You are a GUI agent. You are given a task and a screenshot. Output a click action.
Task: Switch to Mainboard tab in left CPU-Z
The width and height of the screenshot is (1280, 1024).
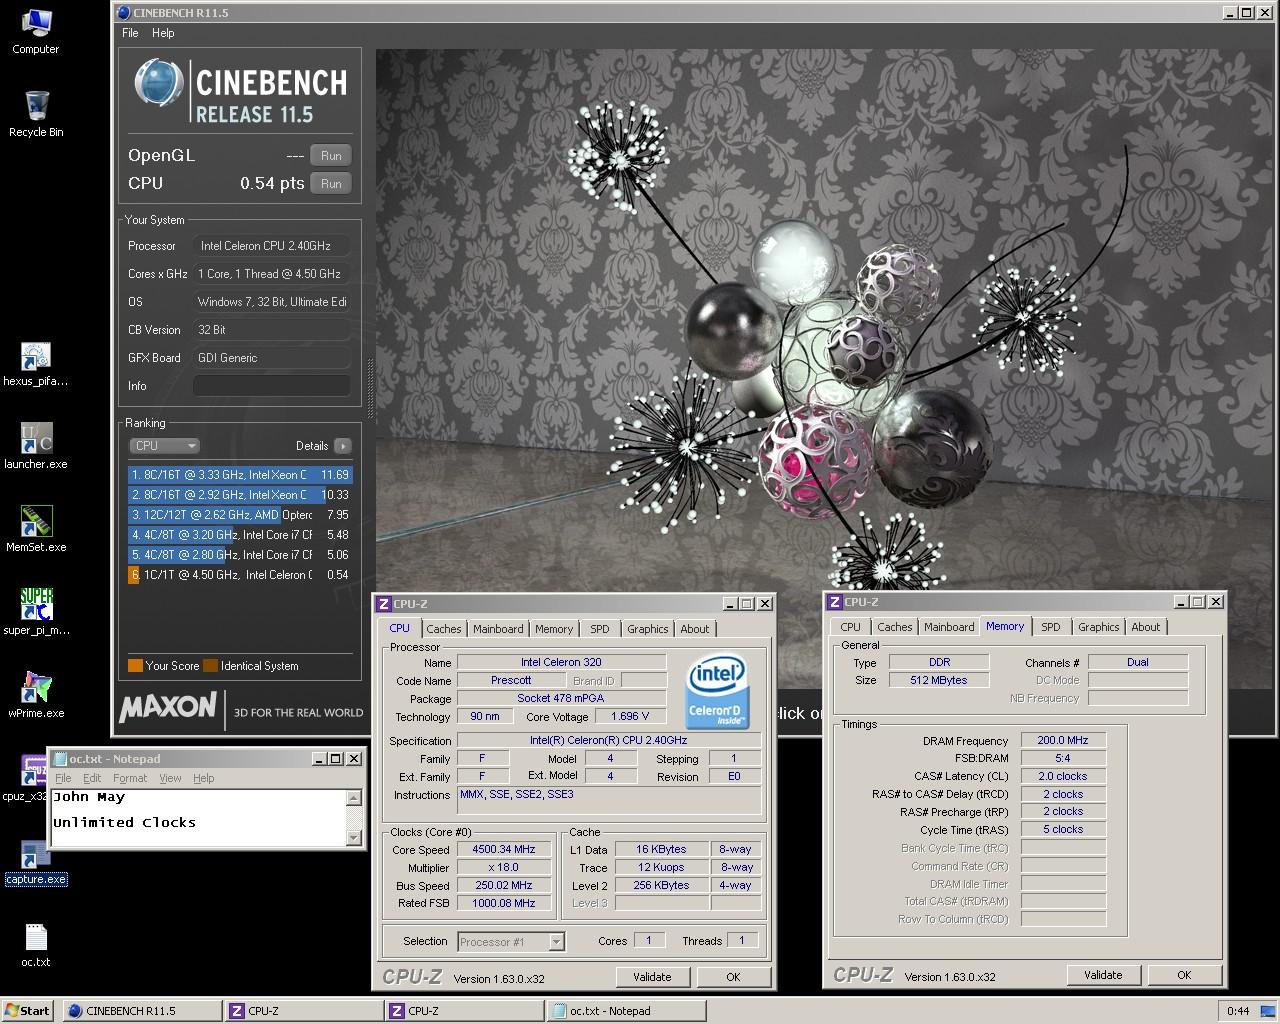tap(498, 629)
